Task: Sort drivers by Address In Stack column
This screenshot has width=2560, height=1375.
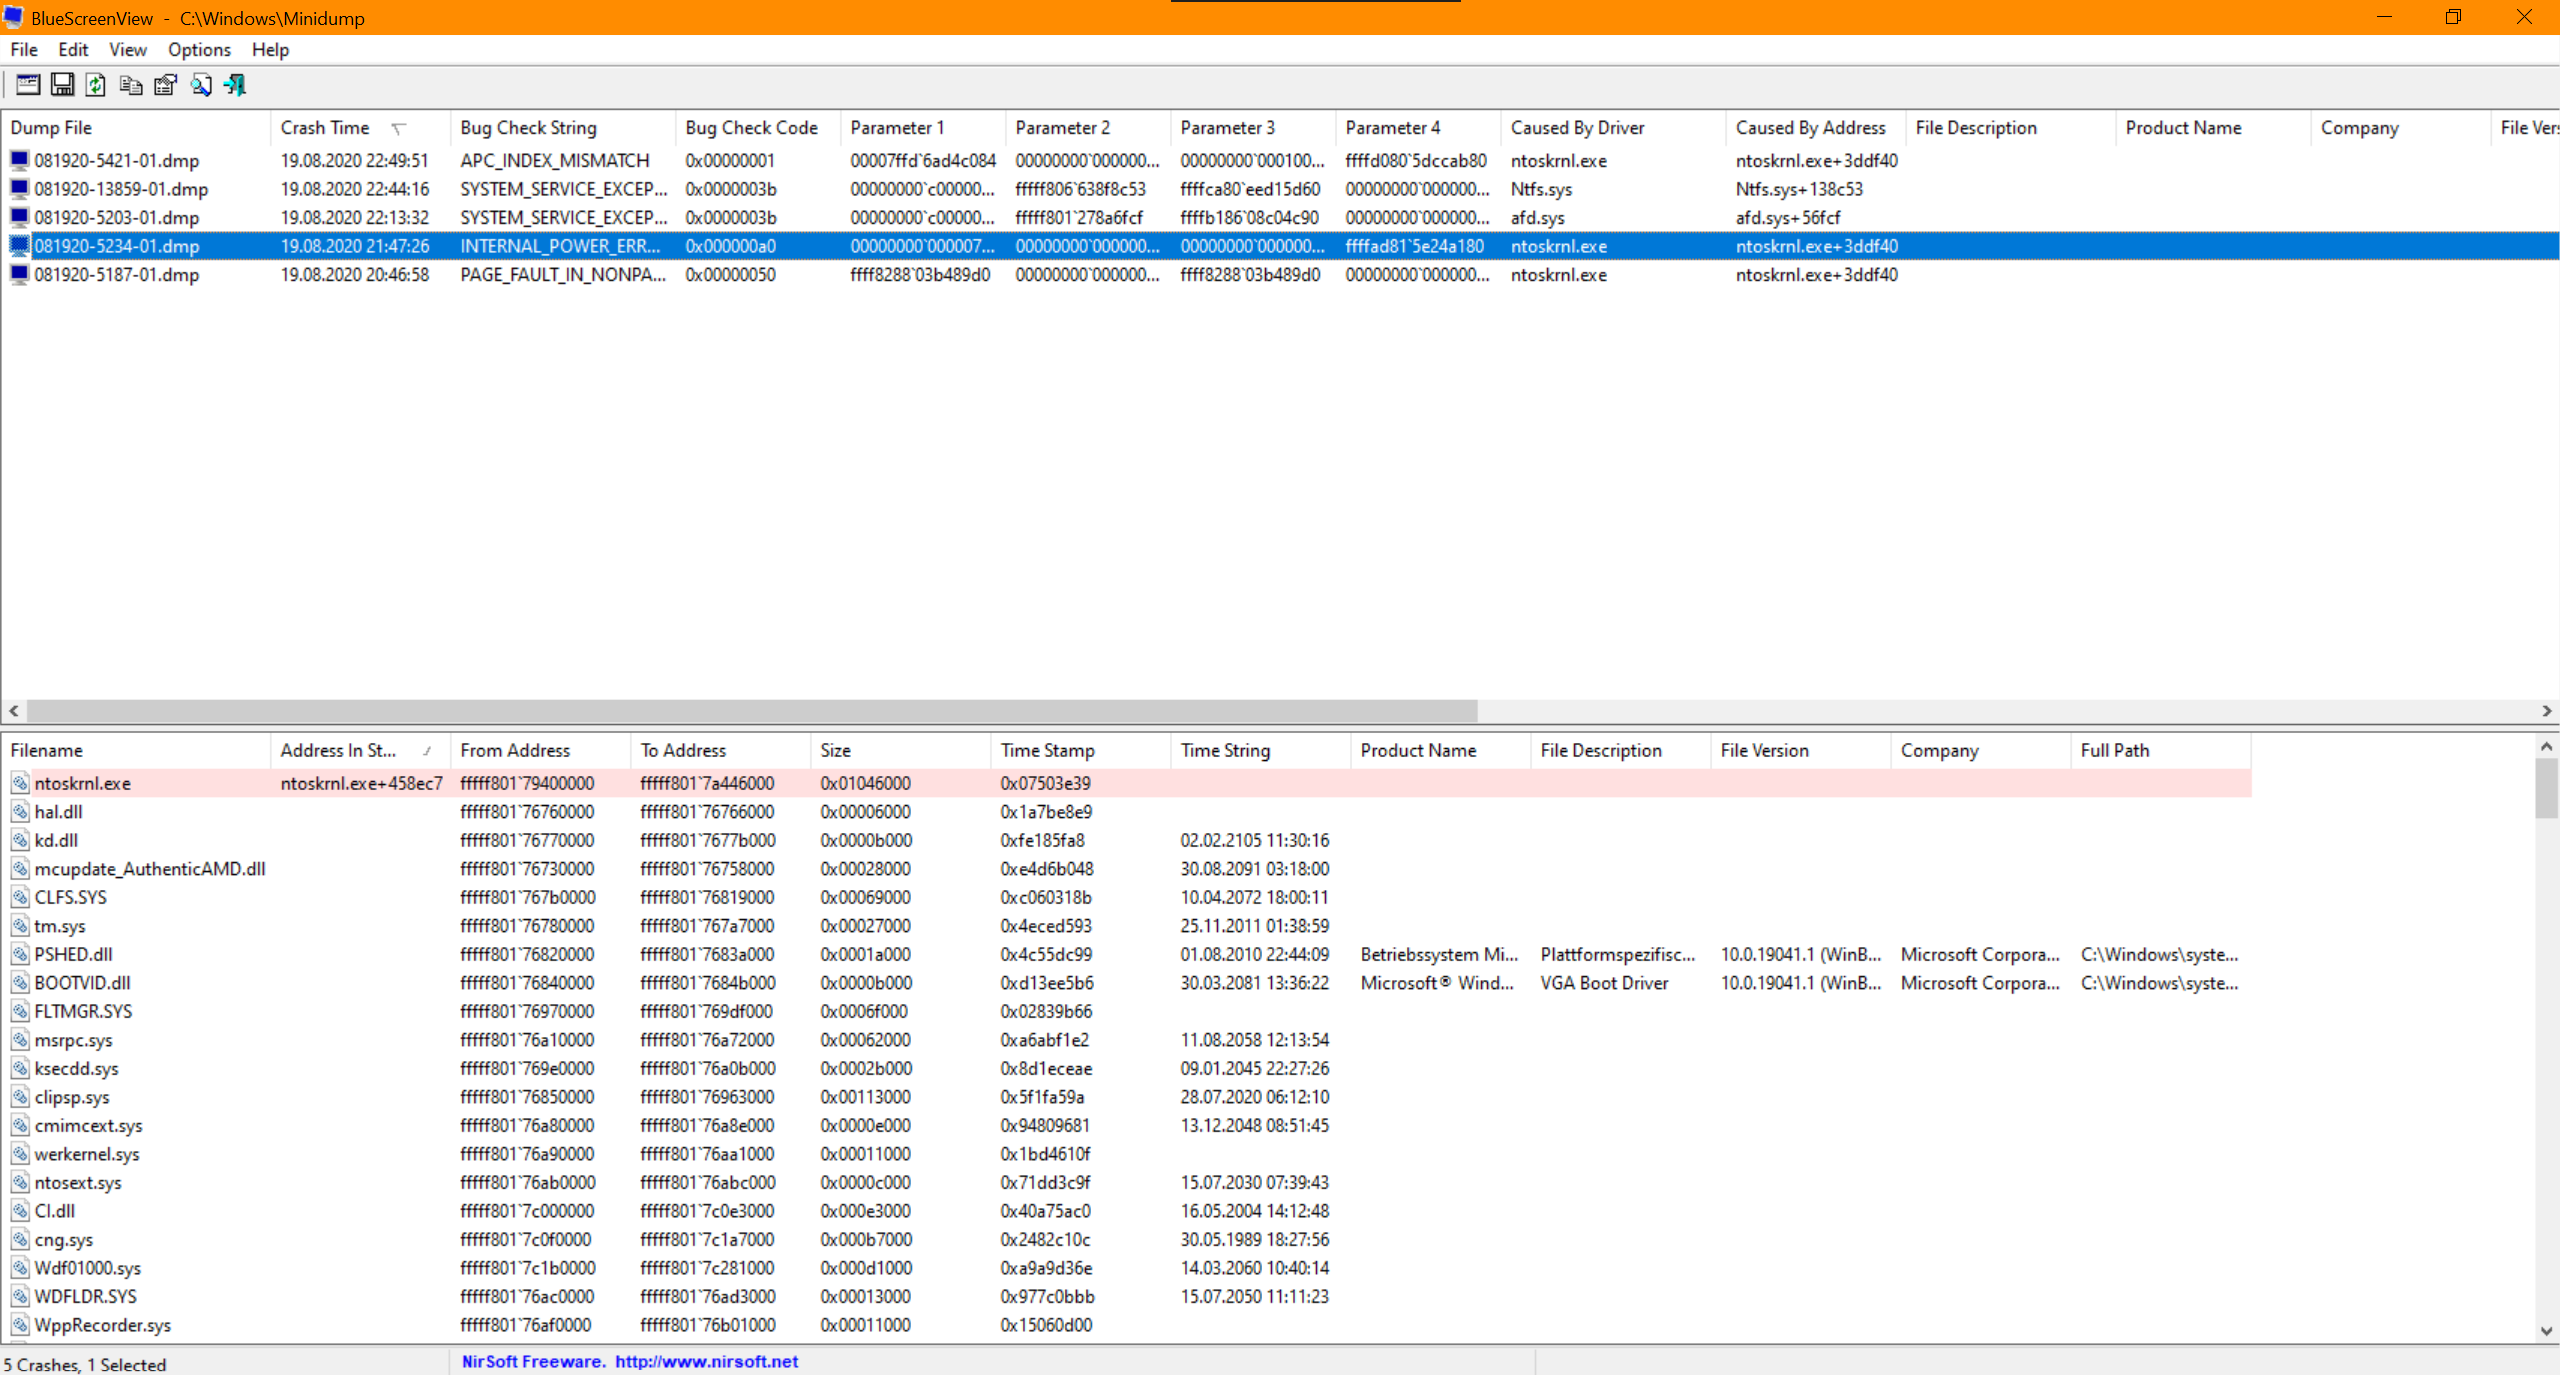Action: tap(338, 750)
